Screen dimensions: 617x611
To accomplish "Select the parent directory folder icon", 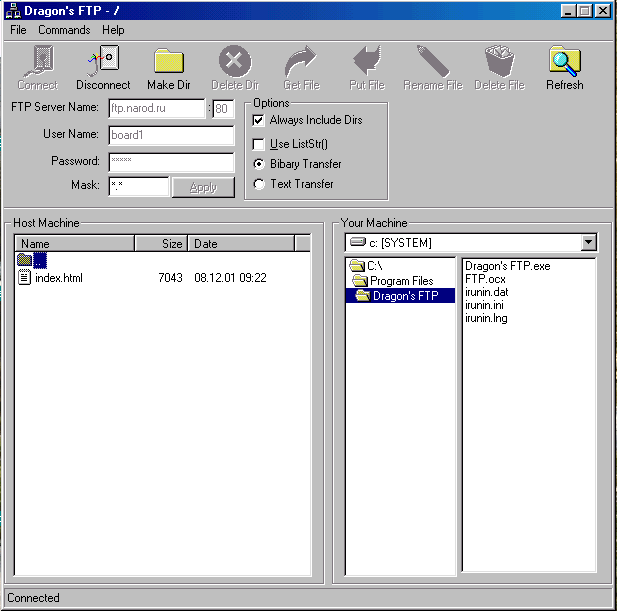I will pyautogui.click(x=24, y=260).
